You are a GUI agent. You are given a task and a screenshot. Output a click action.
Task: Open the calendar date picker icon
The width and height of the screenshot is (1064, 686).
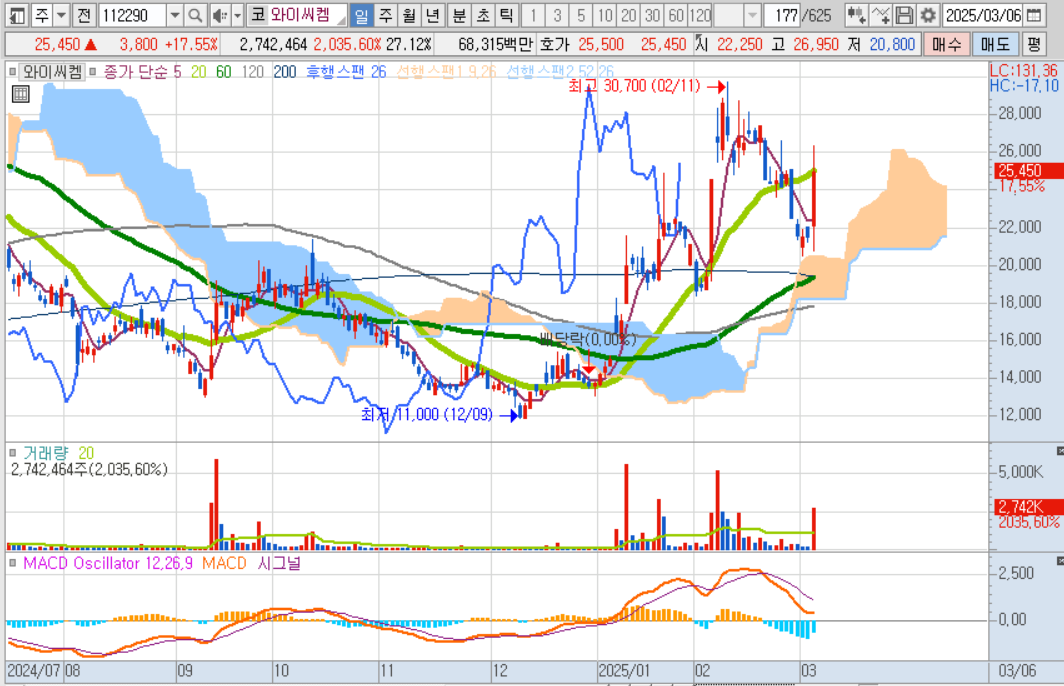click(1033, 14)
